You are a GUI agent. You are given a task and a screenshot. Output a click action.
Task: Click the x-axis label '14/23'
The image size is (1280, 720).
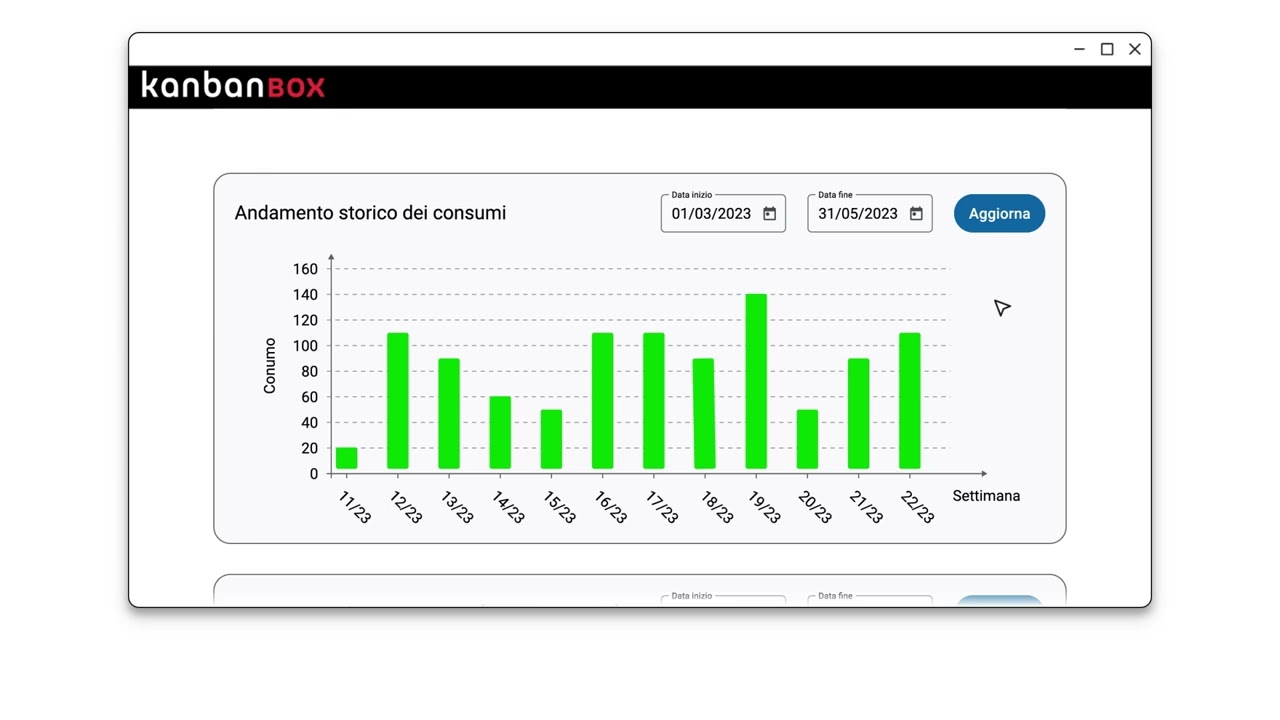tap(508, 508)
